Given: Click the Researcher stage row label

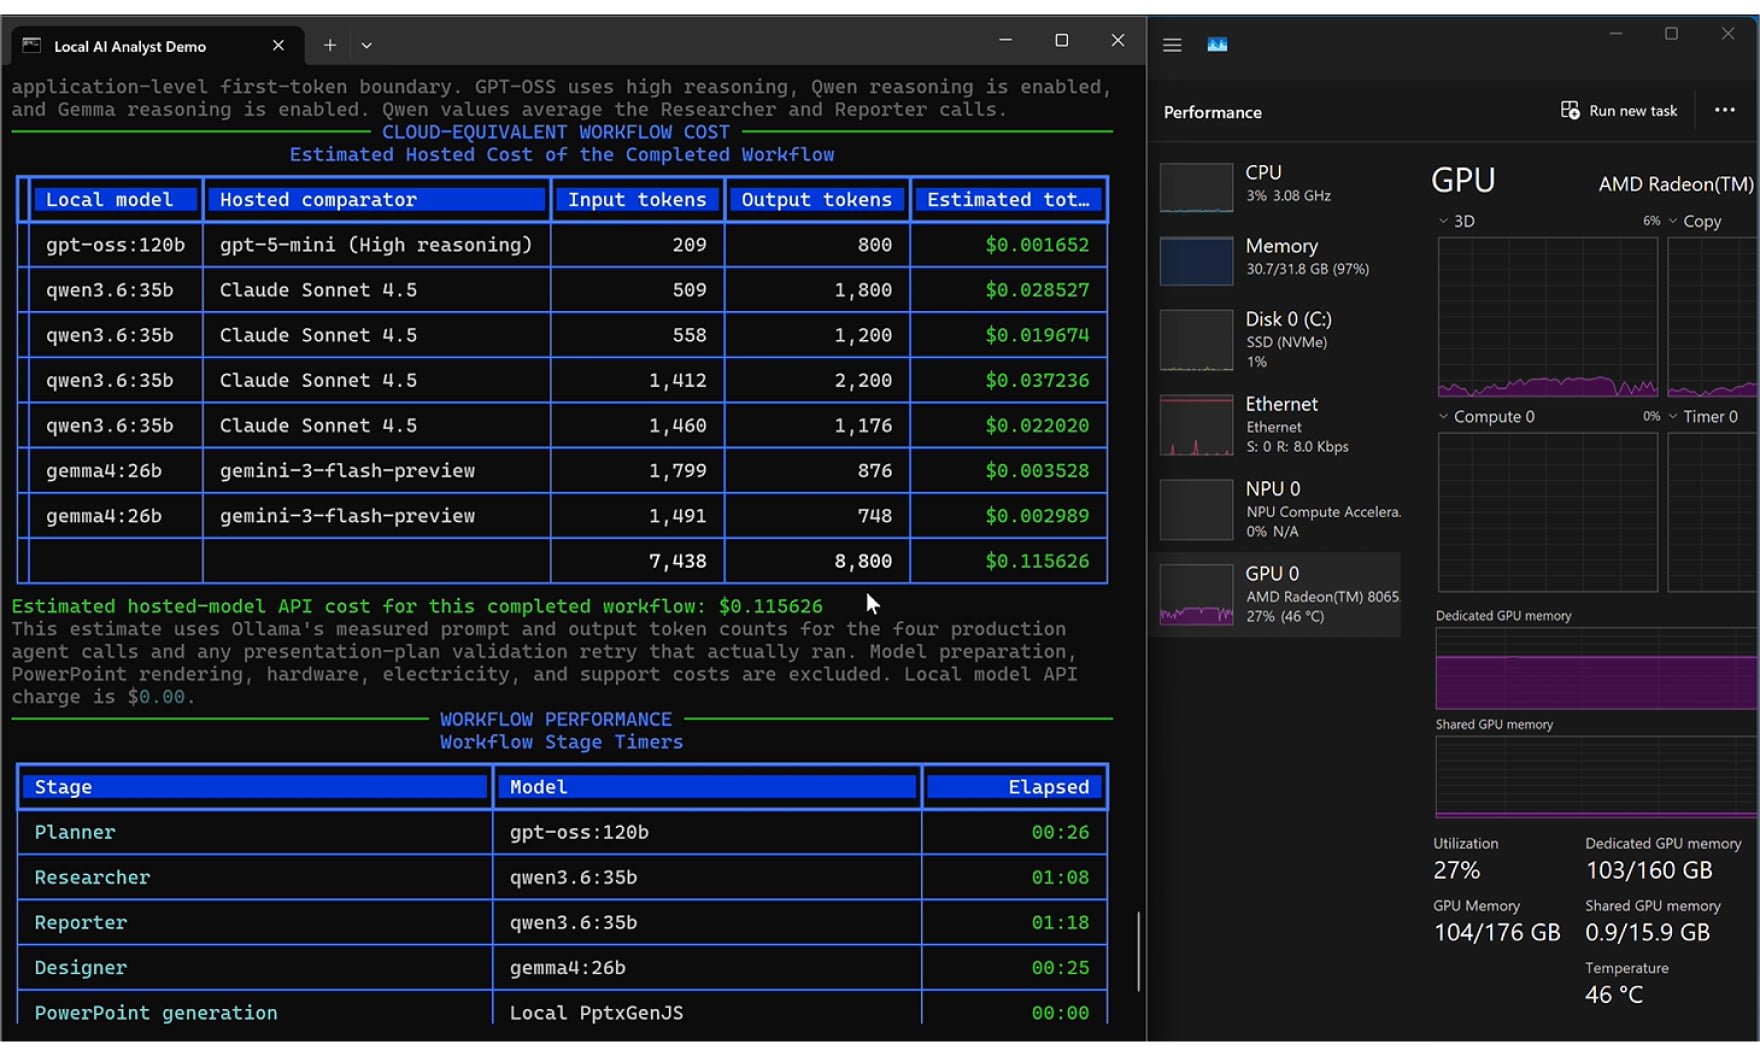Looking at the screenshot, I should pos(92,877).
